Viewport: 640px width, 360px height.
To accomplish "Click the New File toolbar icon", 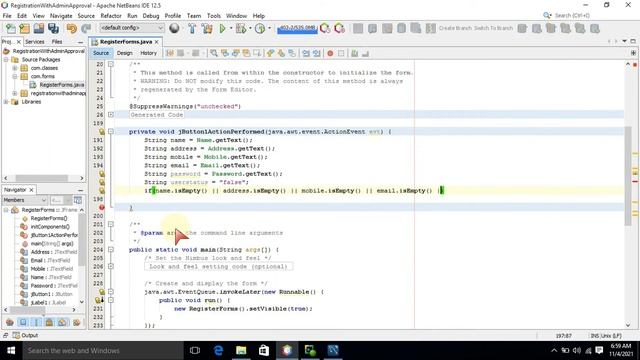I will point(11,28).
